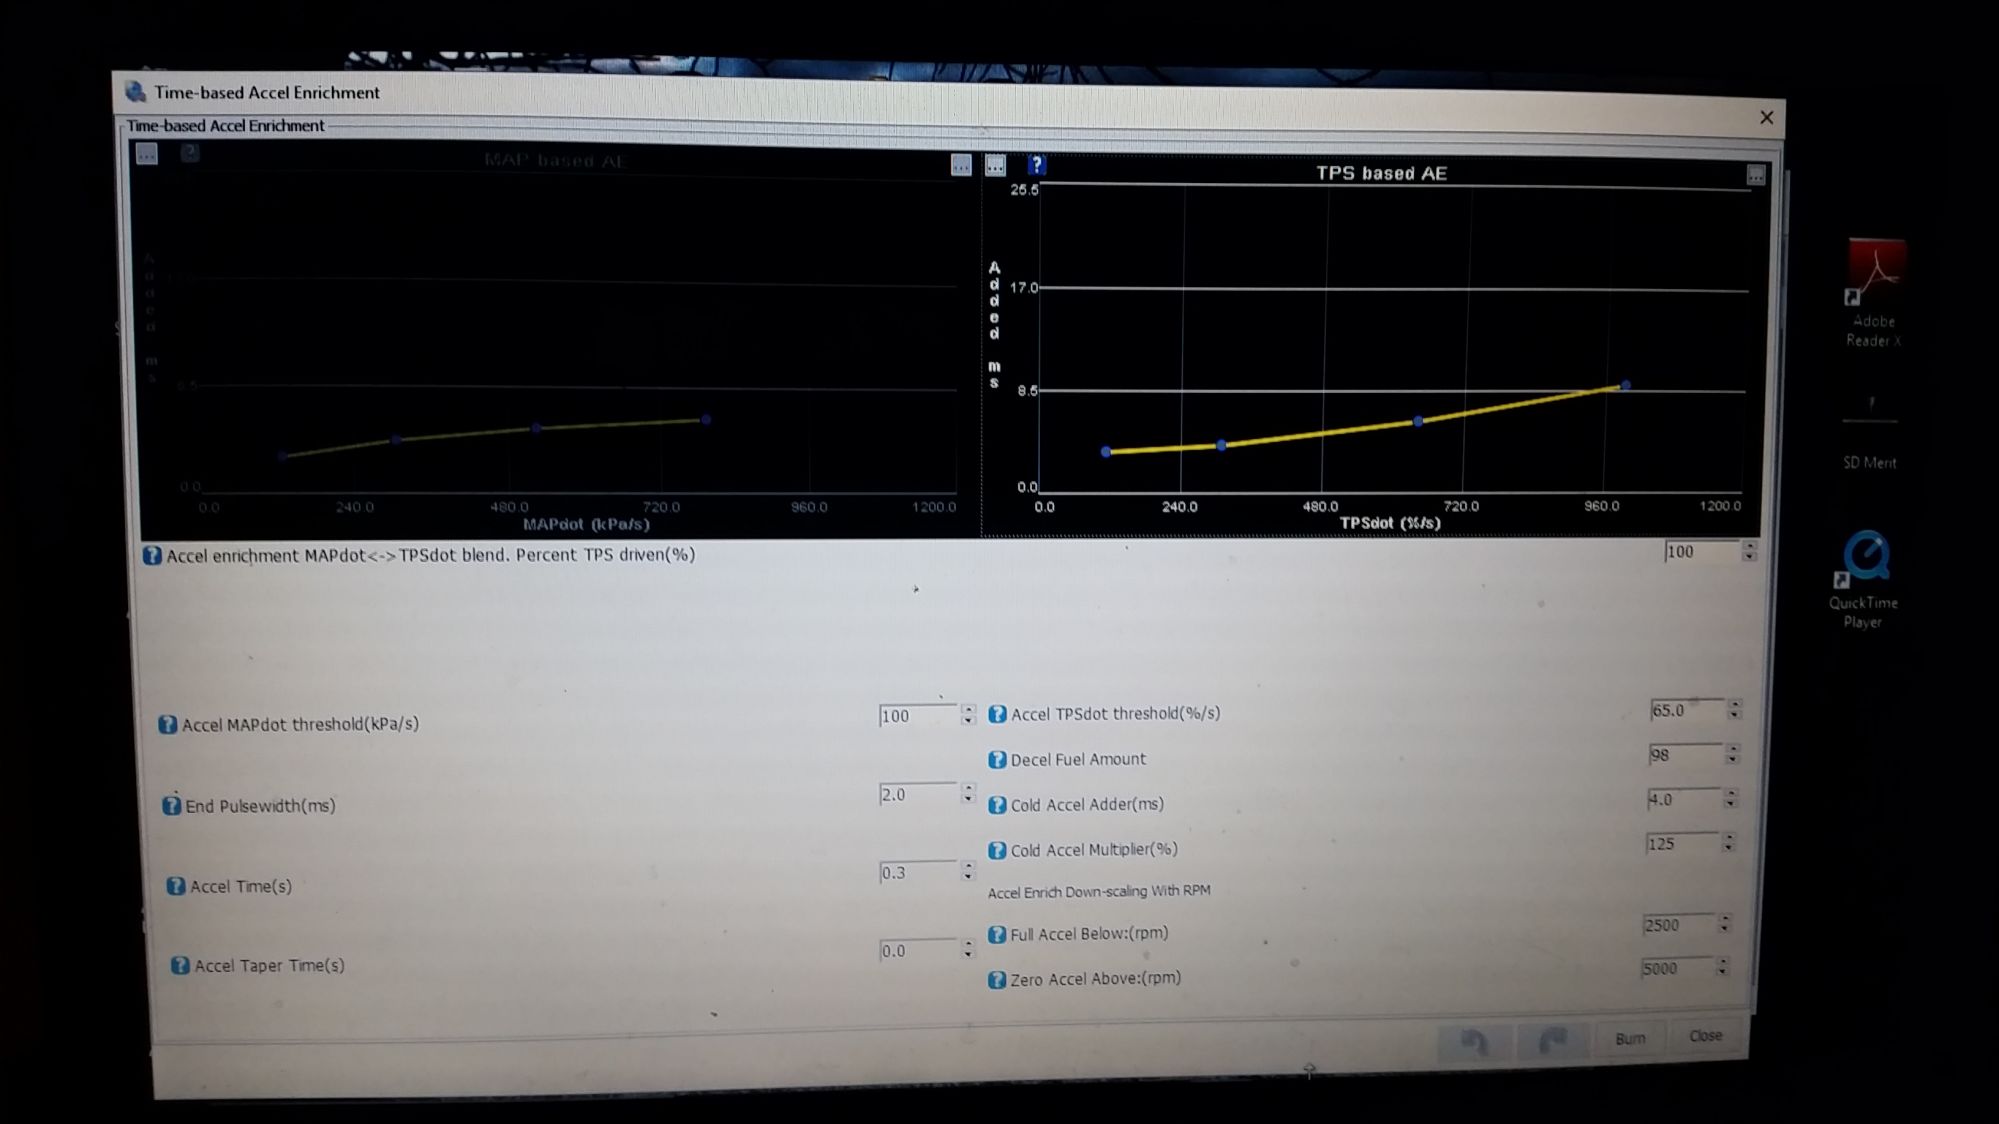The image size is (1999, 1124).
Task: Open options menu left of the TPS graph help icon
Action: pyautogui.click(x=995, y=165)
